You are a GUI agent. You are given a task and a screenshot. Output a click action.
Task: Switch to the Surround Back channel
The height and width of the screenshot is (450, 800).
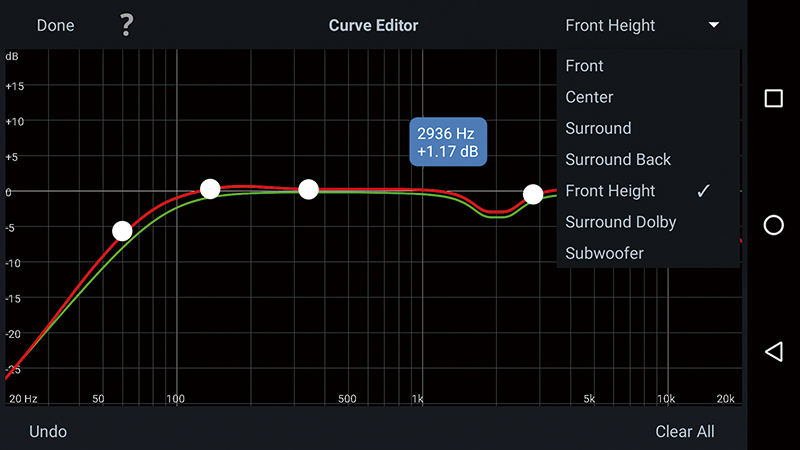[x=618, y=159]
